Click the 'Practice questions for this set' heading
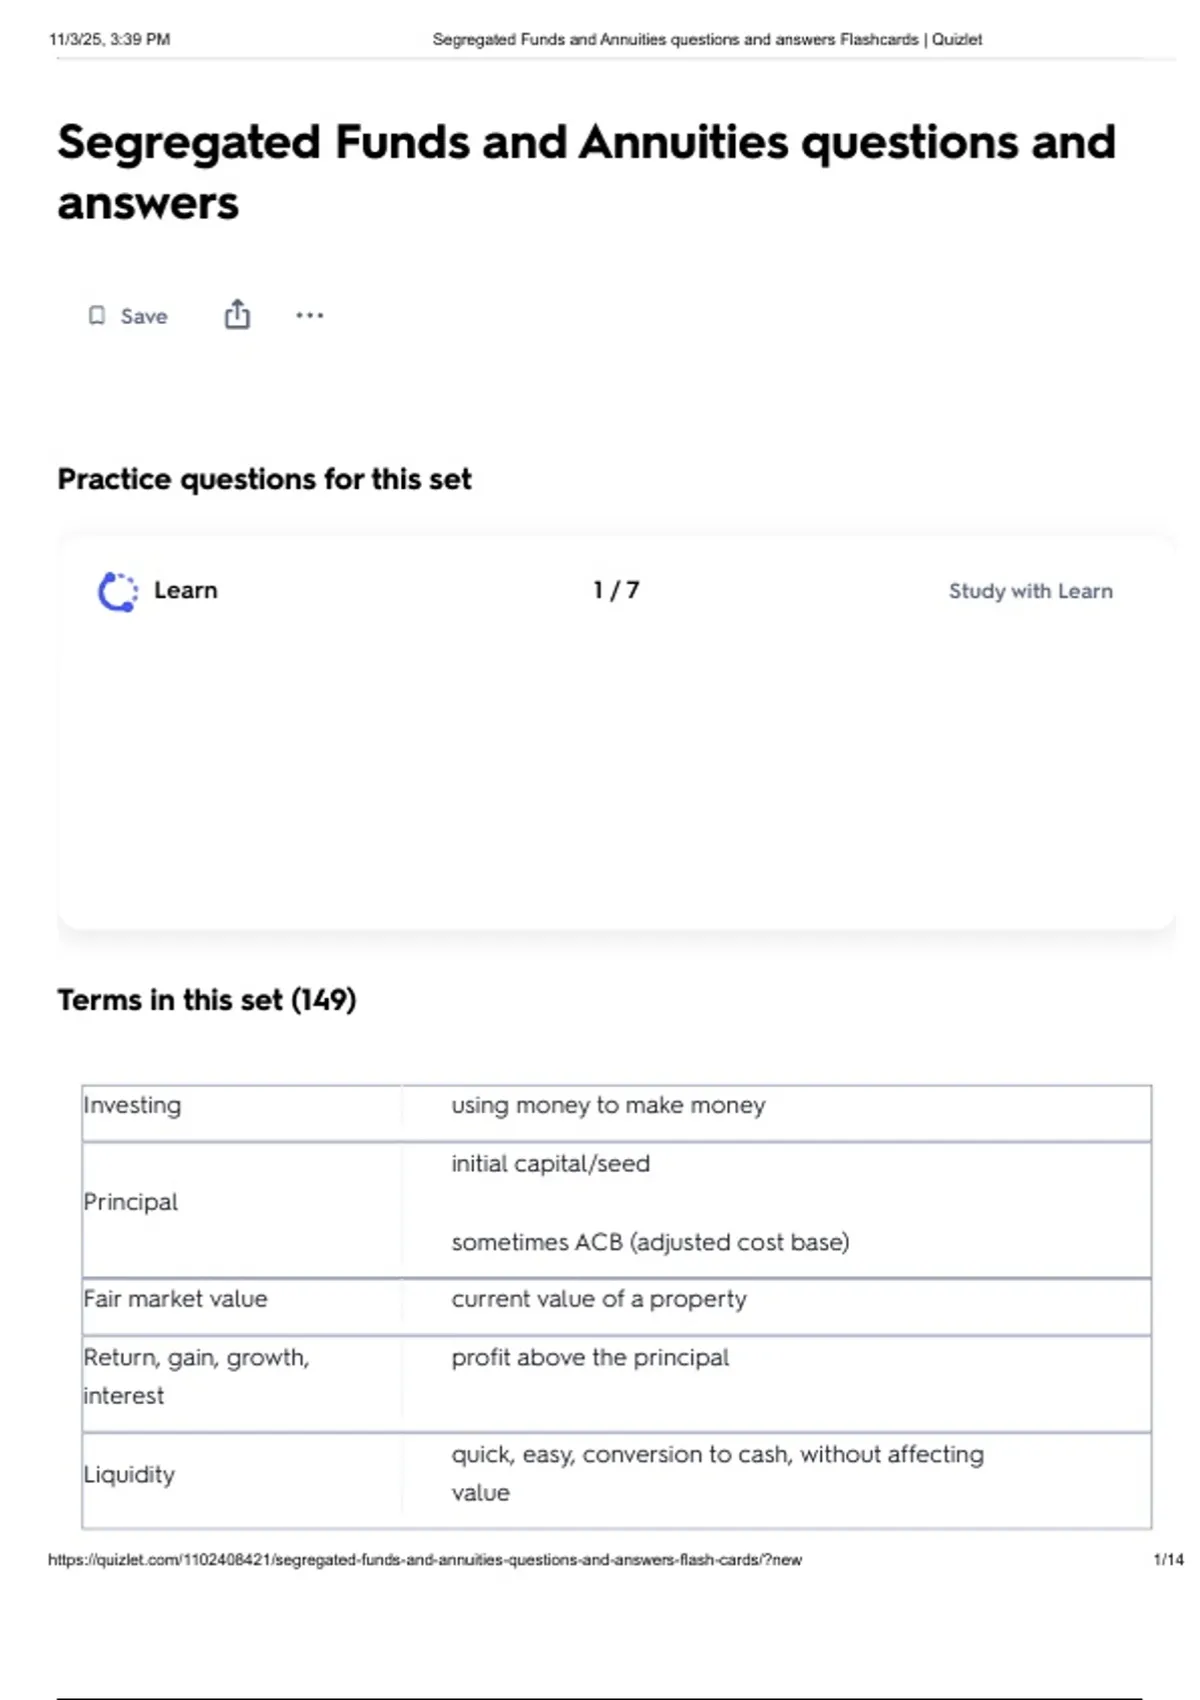The image size is (1200, 1700). [x=264, y=479]
